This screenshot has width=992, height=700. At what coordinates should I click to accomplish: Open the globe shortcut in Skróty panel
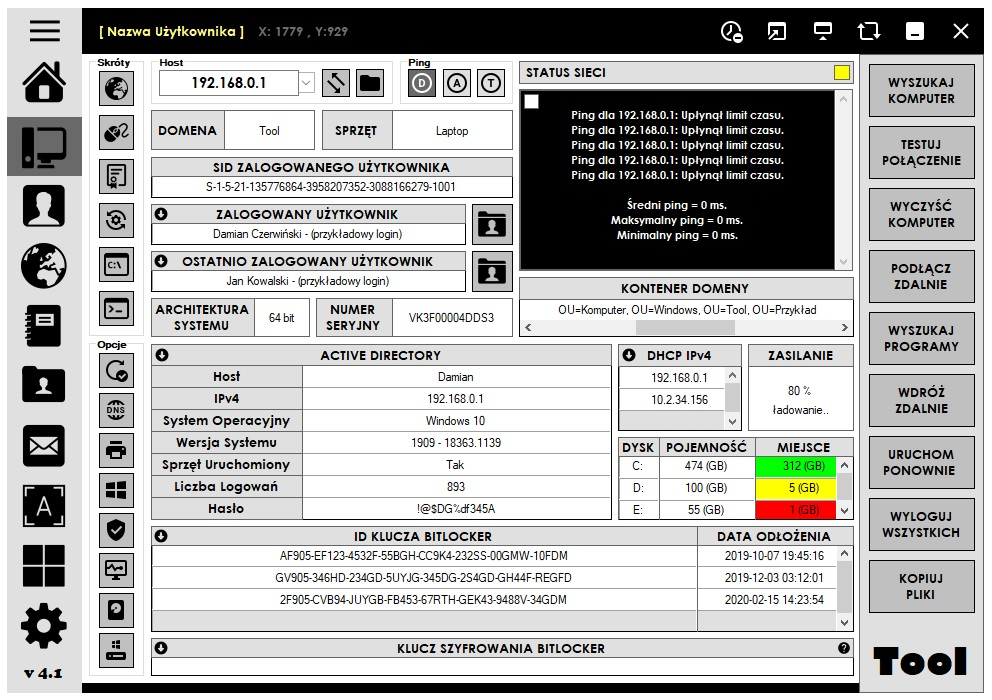(117, 89)
